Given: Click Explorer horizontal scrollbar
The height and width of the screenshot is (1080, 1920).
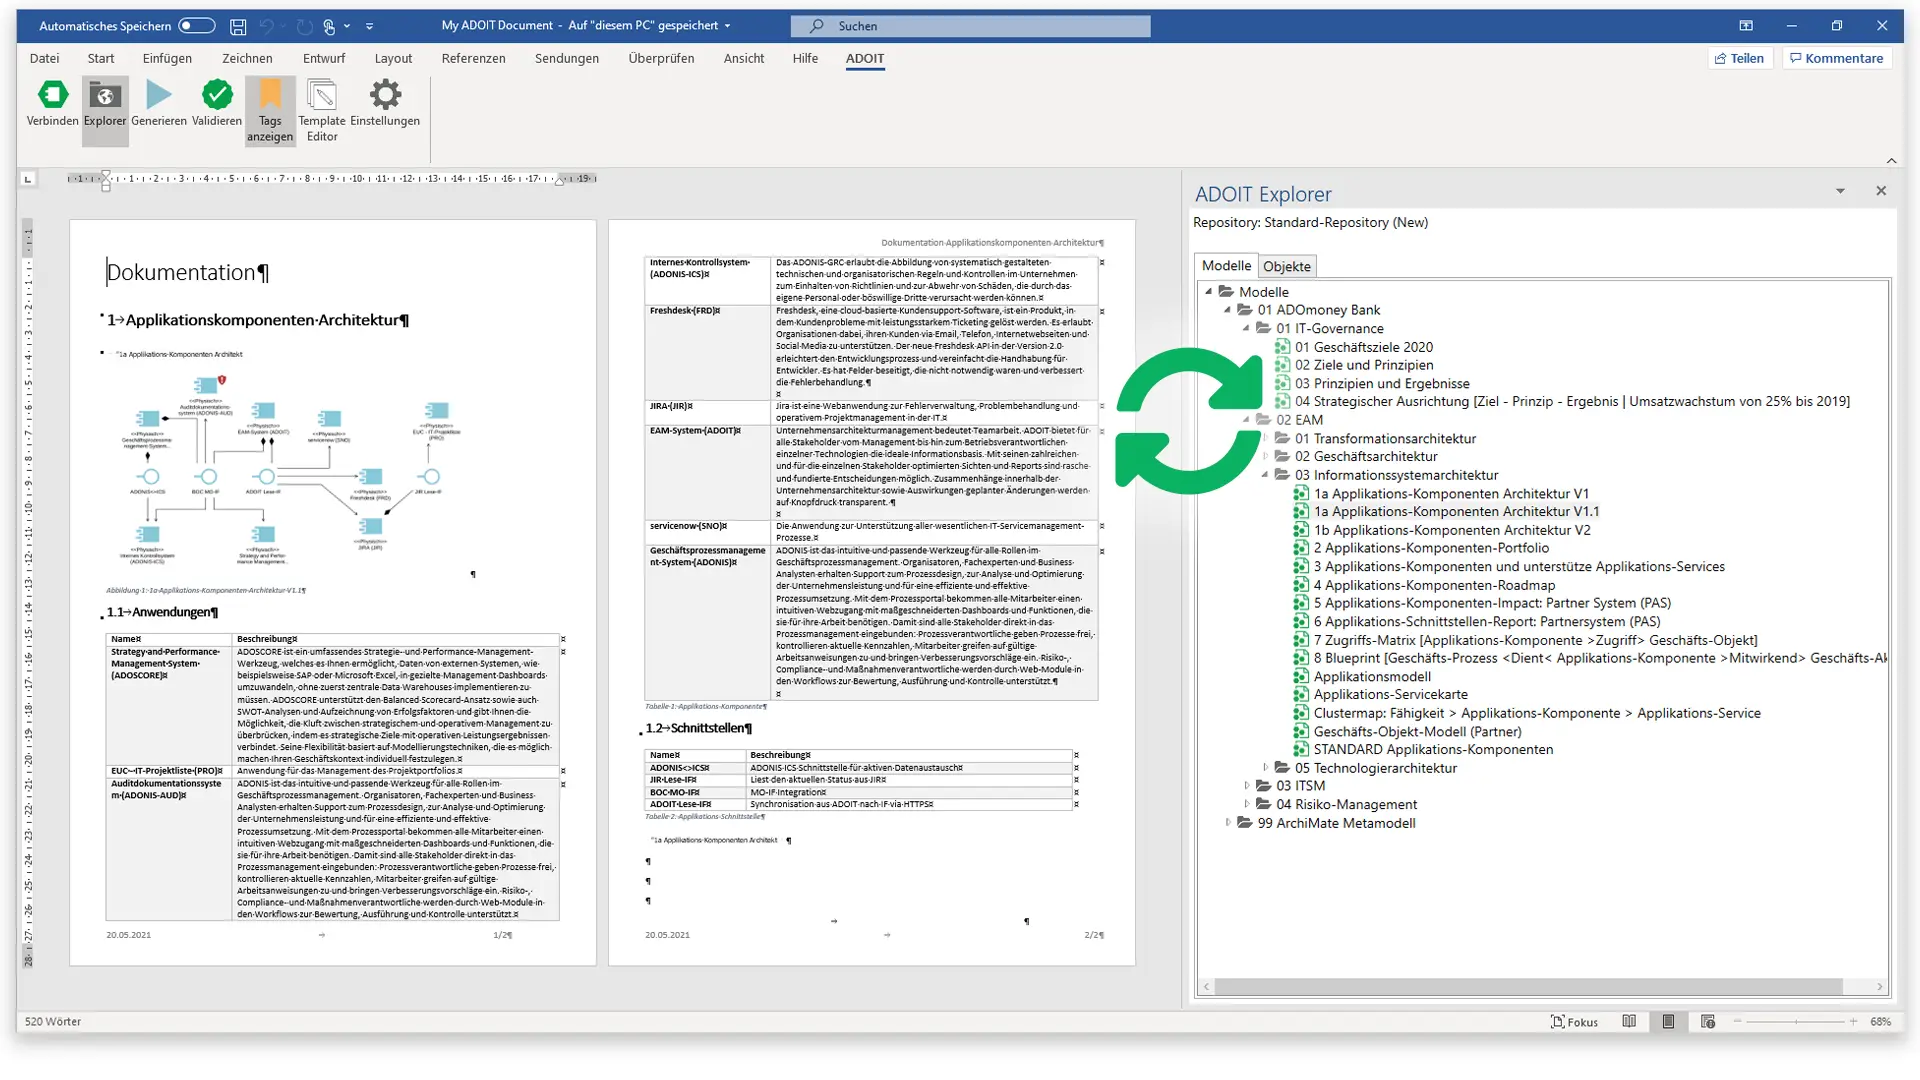Looking at the screenshot, I should coord(1529,987).
